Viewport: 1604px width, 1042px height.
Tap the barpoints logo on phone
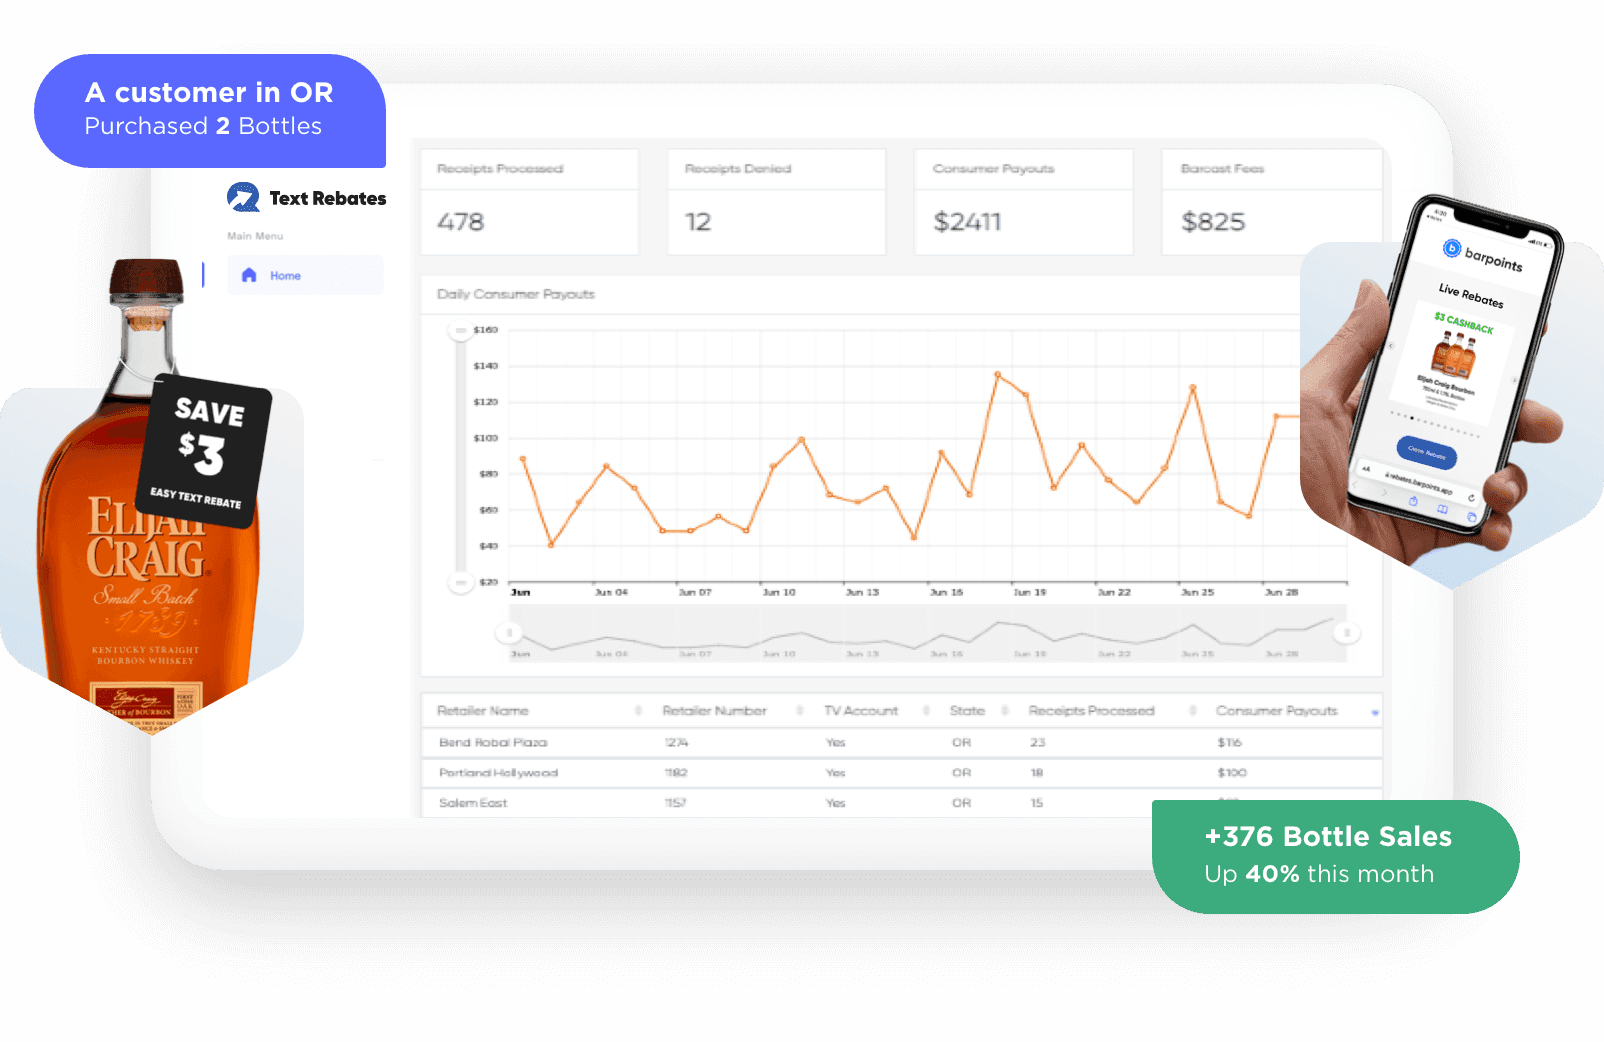1452,248
